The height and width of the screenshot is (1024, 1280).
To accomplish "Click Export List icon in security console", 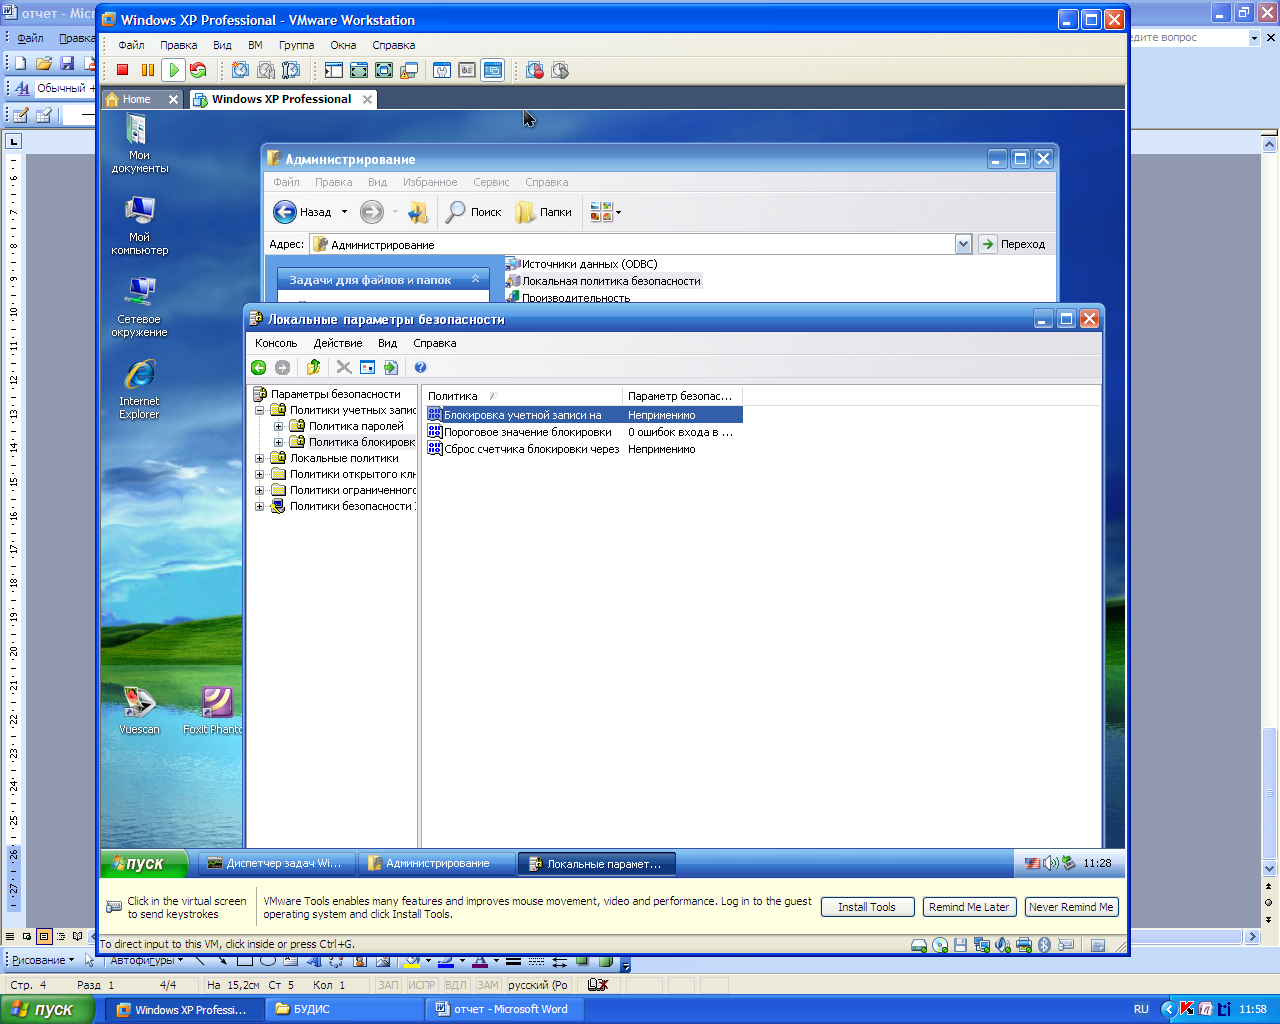I will pyautogui.click(x=390, y=367).
